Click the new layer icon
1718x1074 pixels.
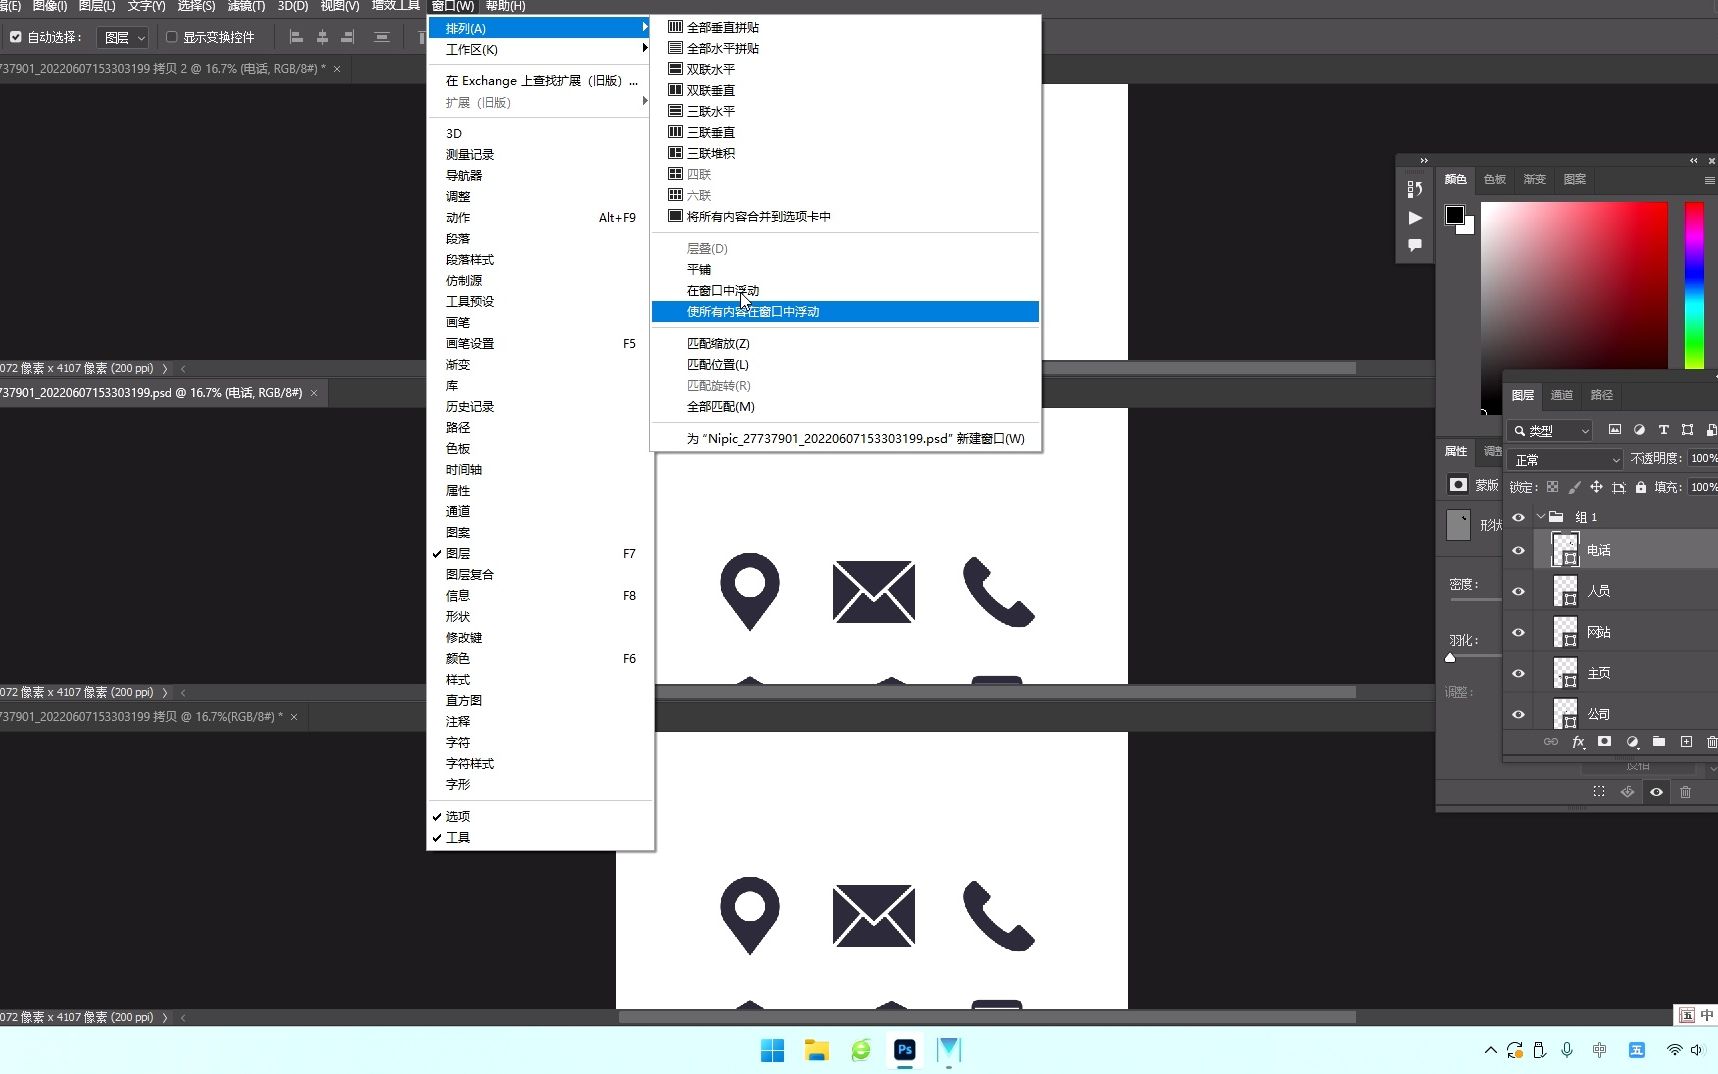click(x=1686, y=742)
